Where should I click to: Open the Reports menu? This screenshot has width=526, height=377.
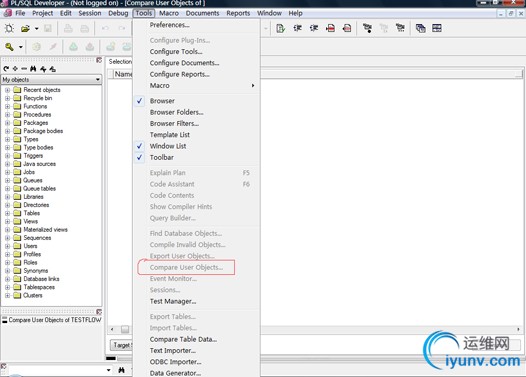pos(238,13)
